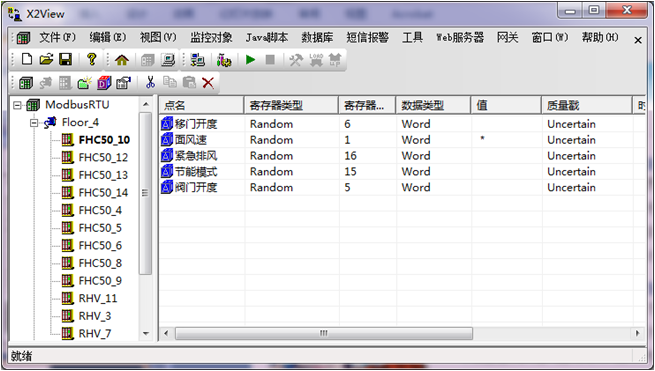Viewport: 655px width, 371px height.
Task: Sort by the 数据类型 column header
Action: (433, 105)
